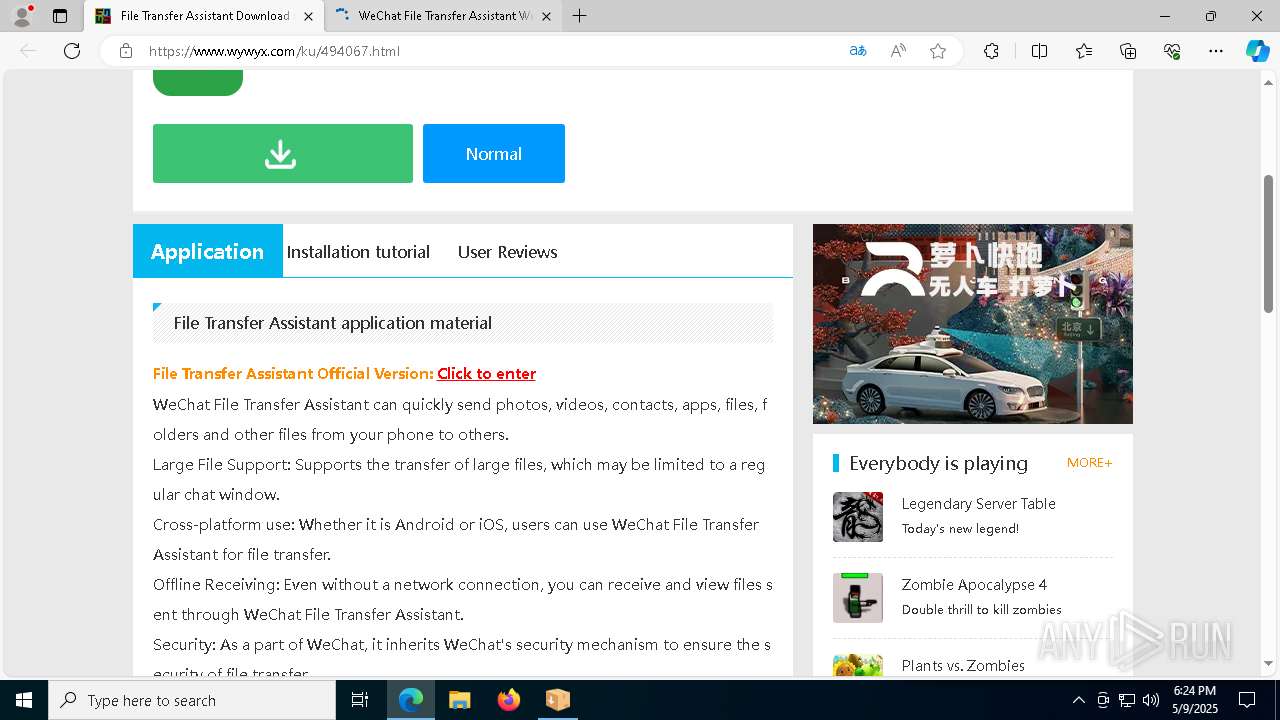
Task: Click the Plants vs. Zombies title
Action: [963, 666]
